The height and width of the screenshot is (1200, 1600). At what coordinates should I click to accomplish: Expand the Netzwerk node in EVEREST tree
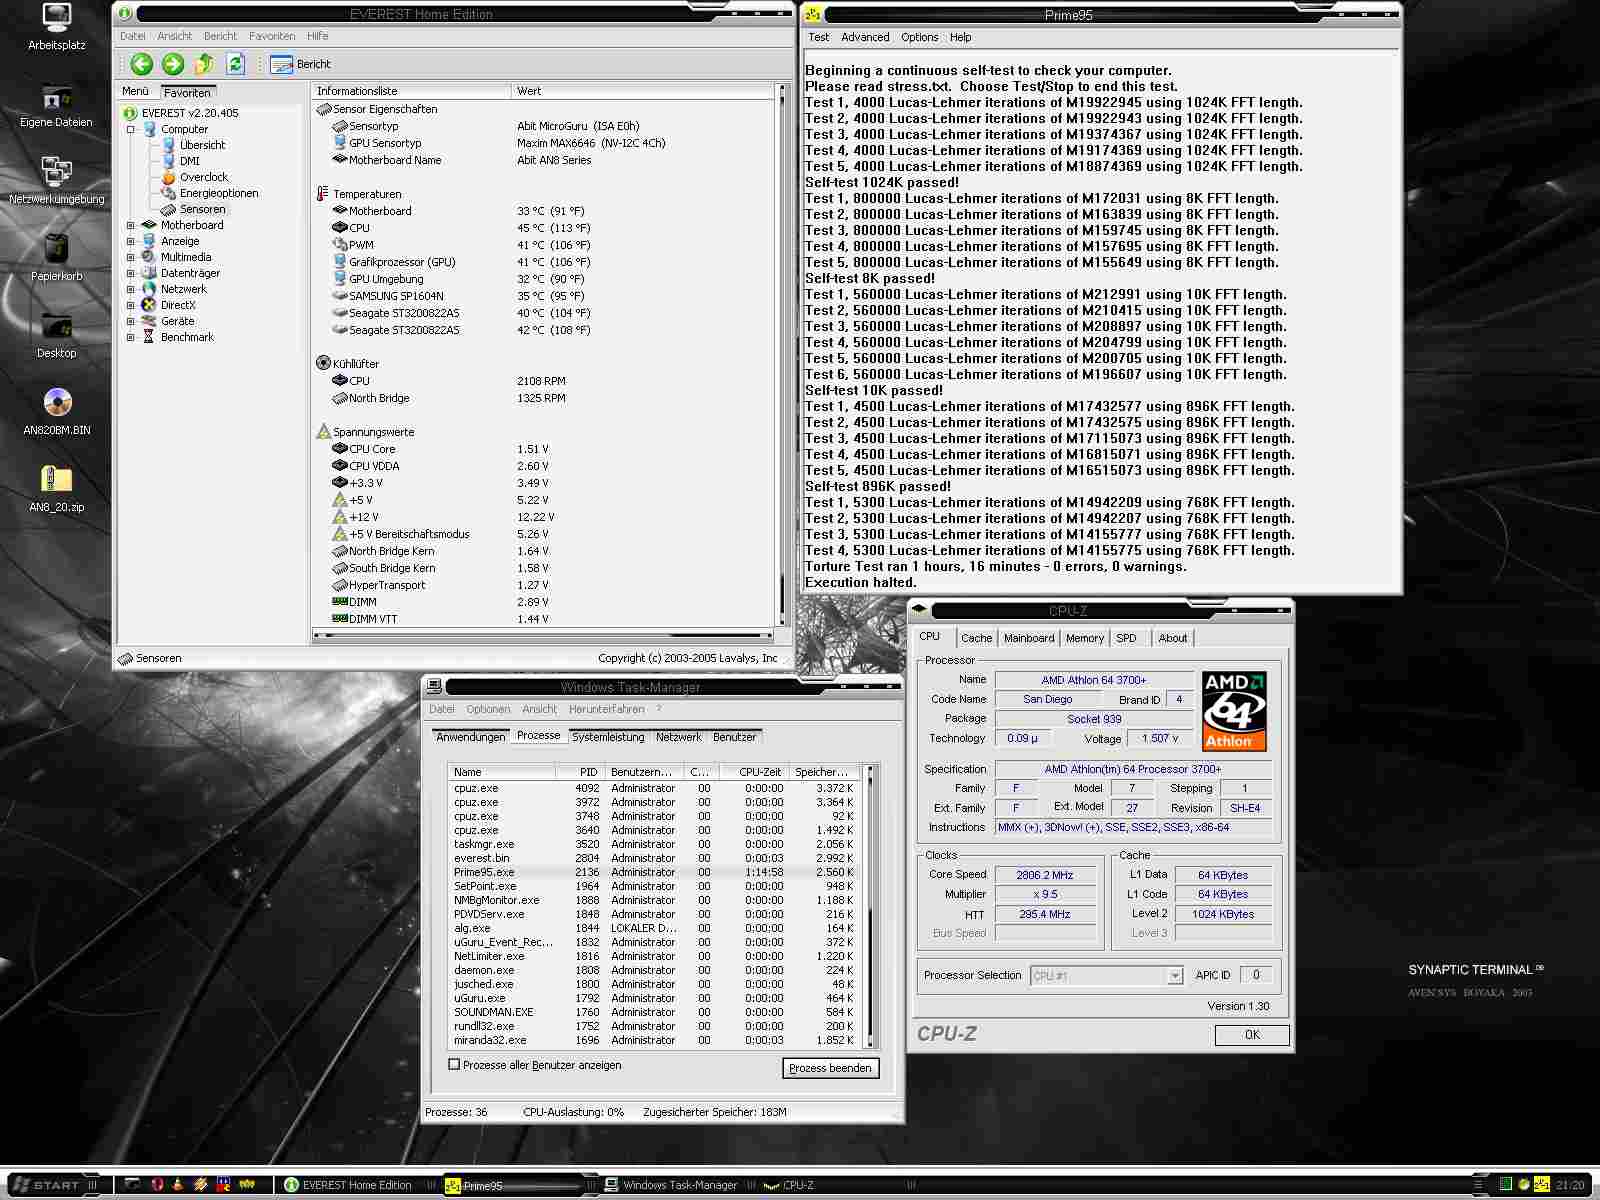tap(130, 289)
